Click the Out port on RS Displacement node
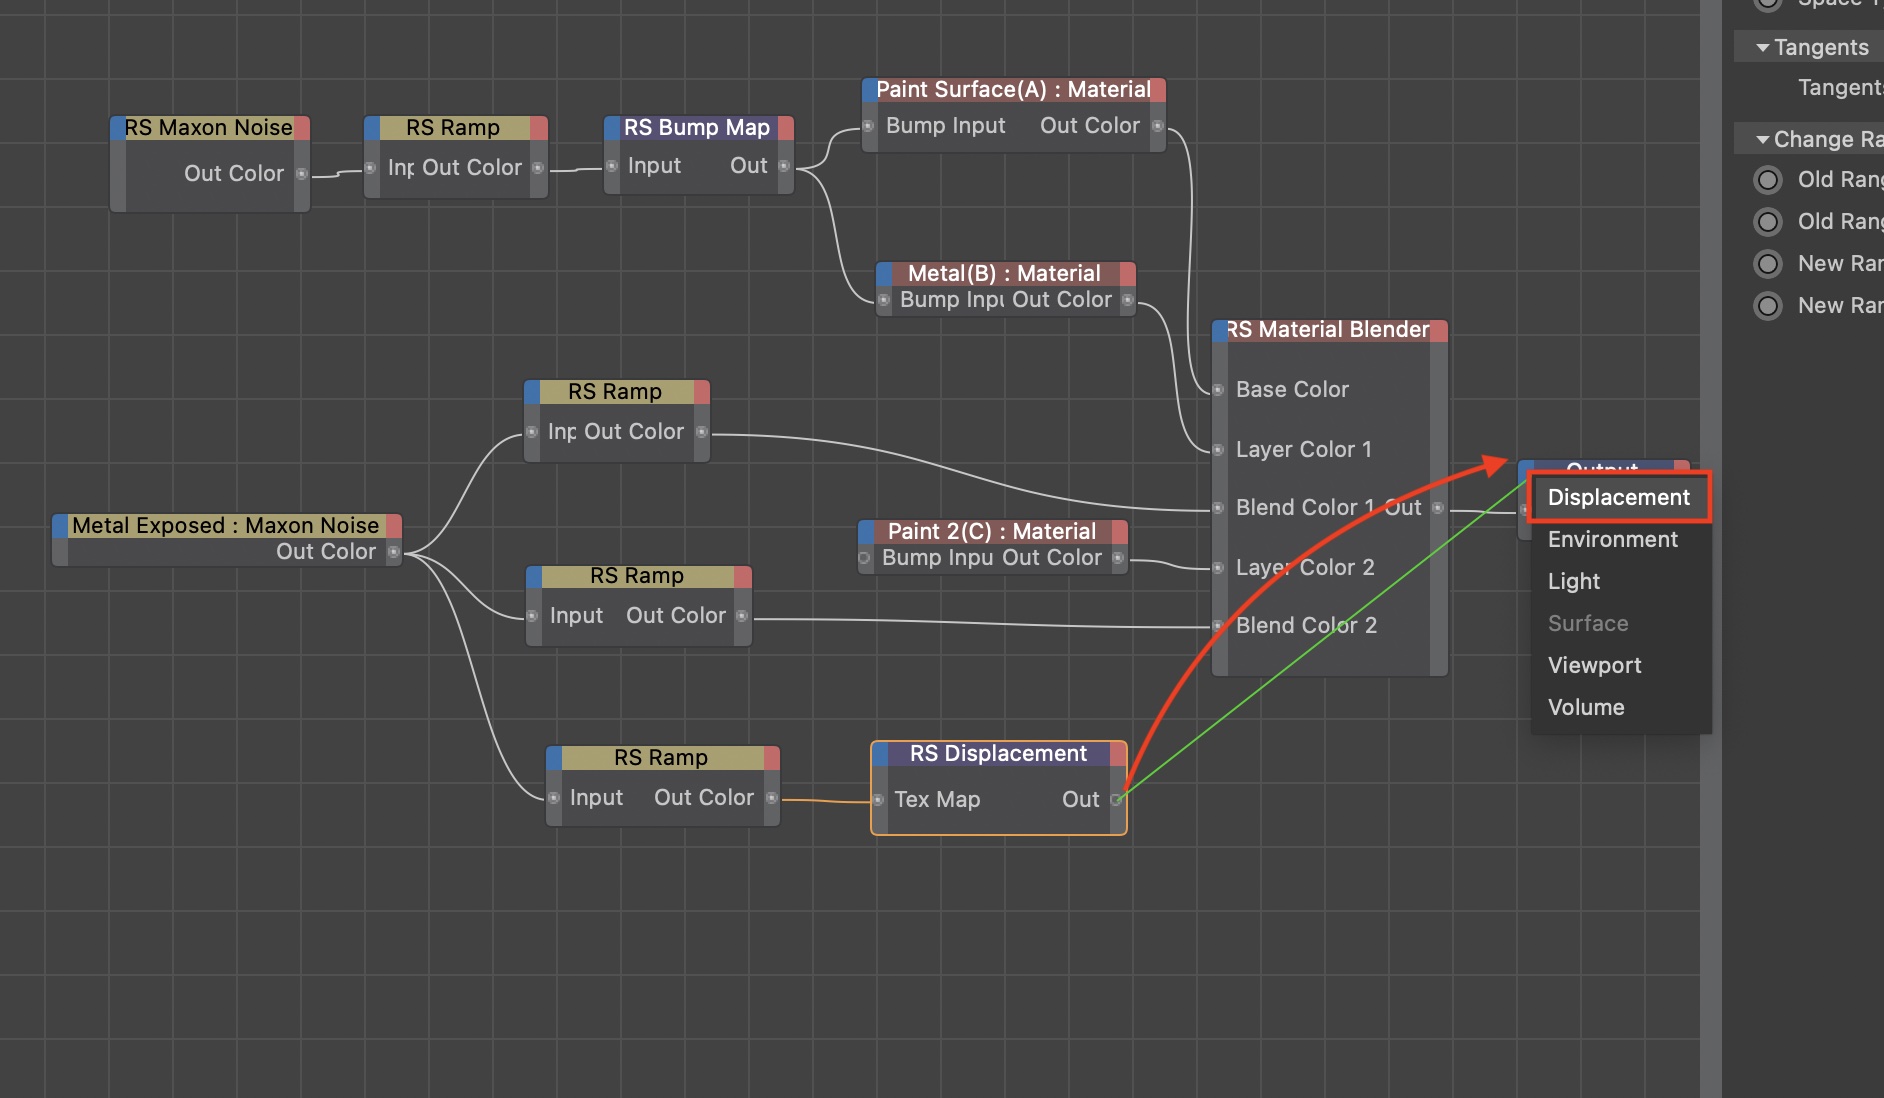The width and height of the screenshot is (1884, 1098). (x=1117, y=799)
